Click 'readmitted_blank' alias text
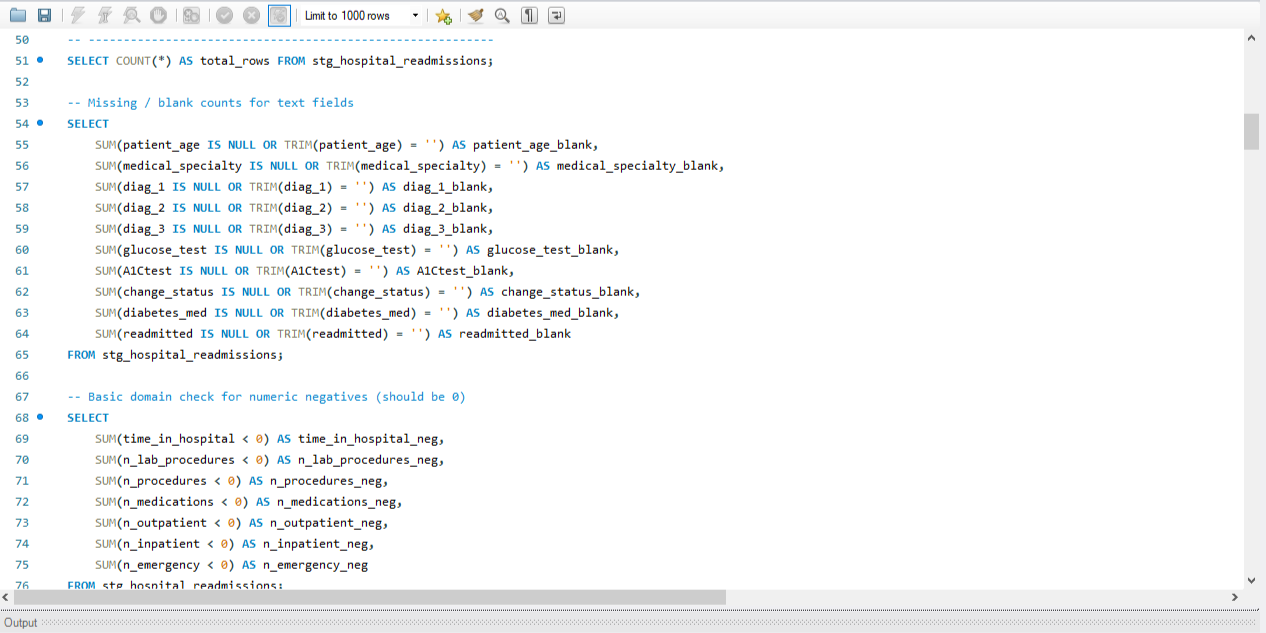The width and height of the screenshot is (1266, 633). pos(515,334)
